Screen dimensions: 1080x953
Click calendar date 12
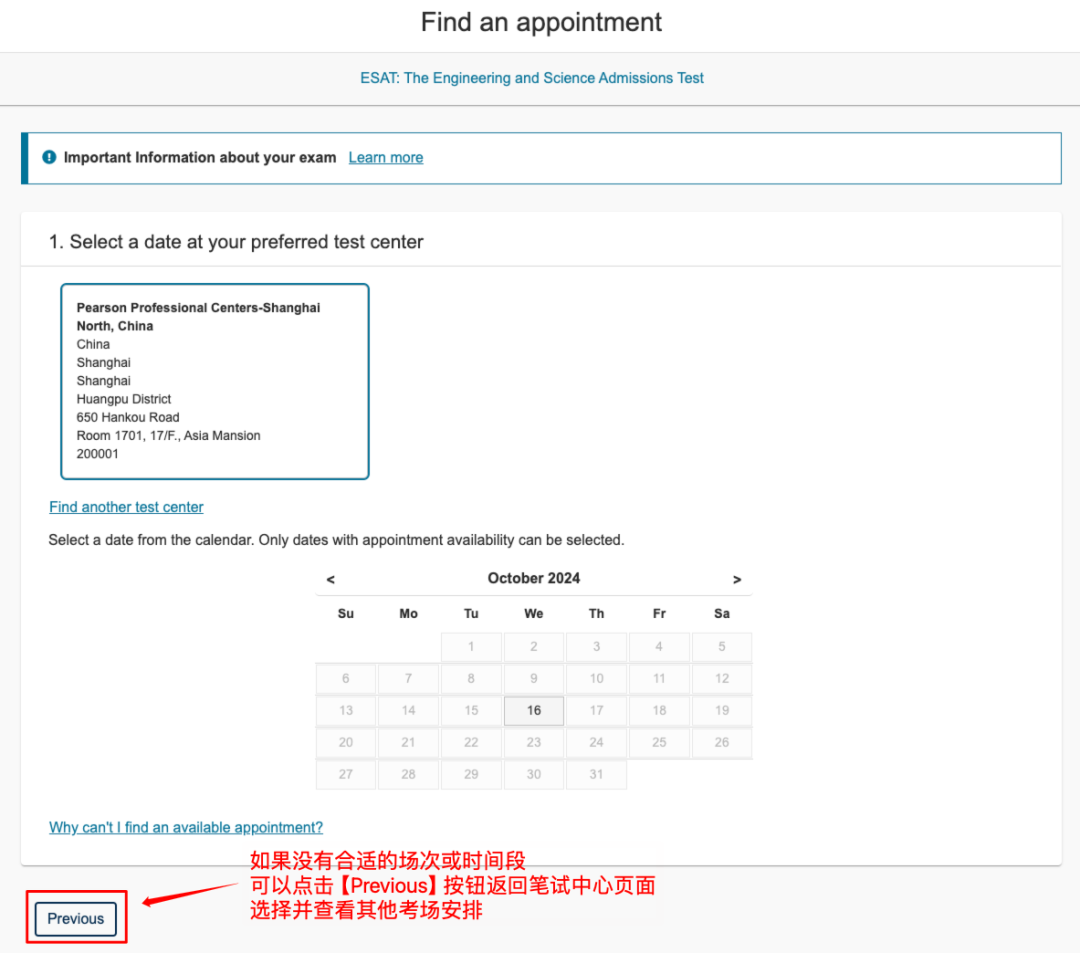[x=722, y=678]
